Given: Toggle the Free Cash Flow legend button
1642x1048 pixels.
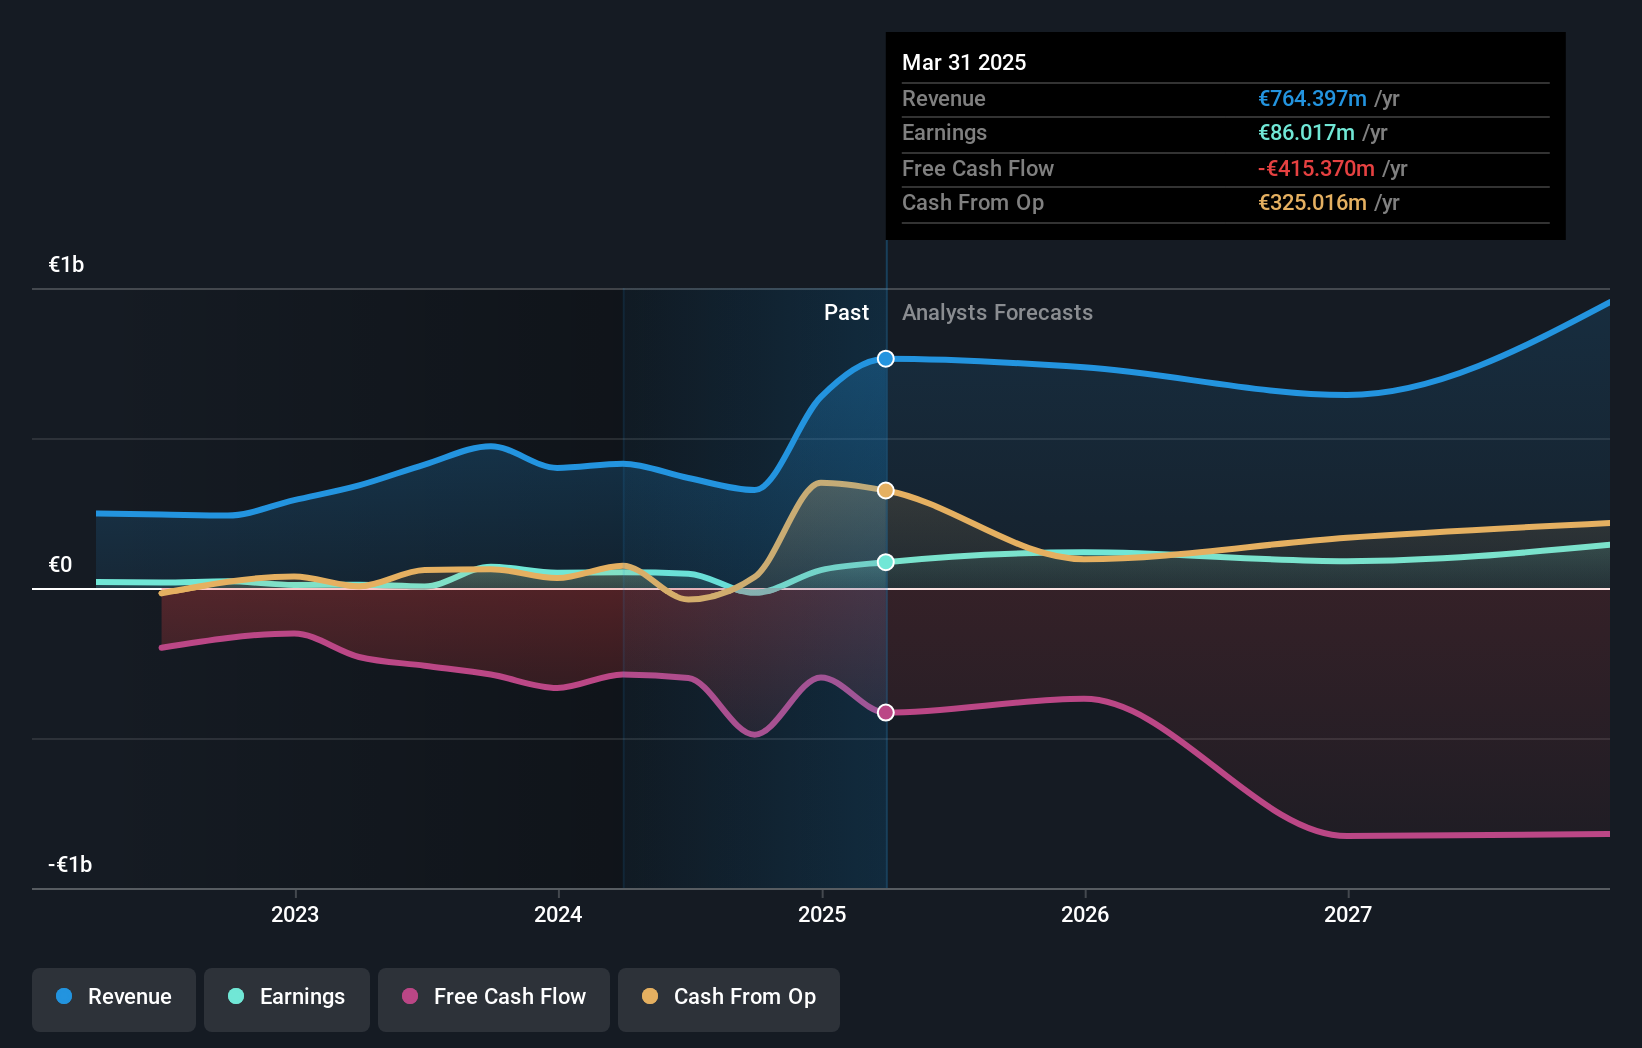Looking at the screenshot, I should [x=494, y=999].
